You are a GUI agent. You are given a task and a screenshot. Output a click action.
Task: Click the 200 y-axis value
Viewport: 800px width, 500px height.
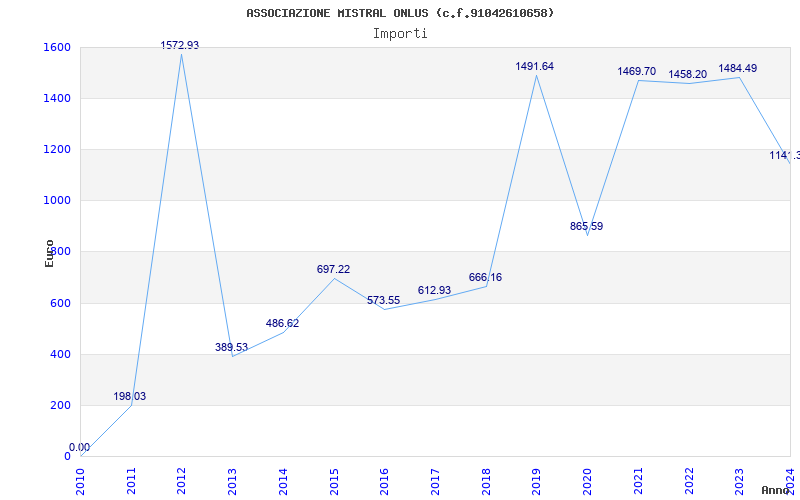pos(61,405)
